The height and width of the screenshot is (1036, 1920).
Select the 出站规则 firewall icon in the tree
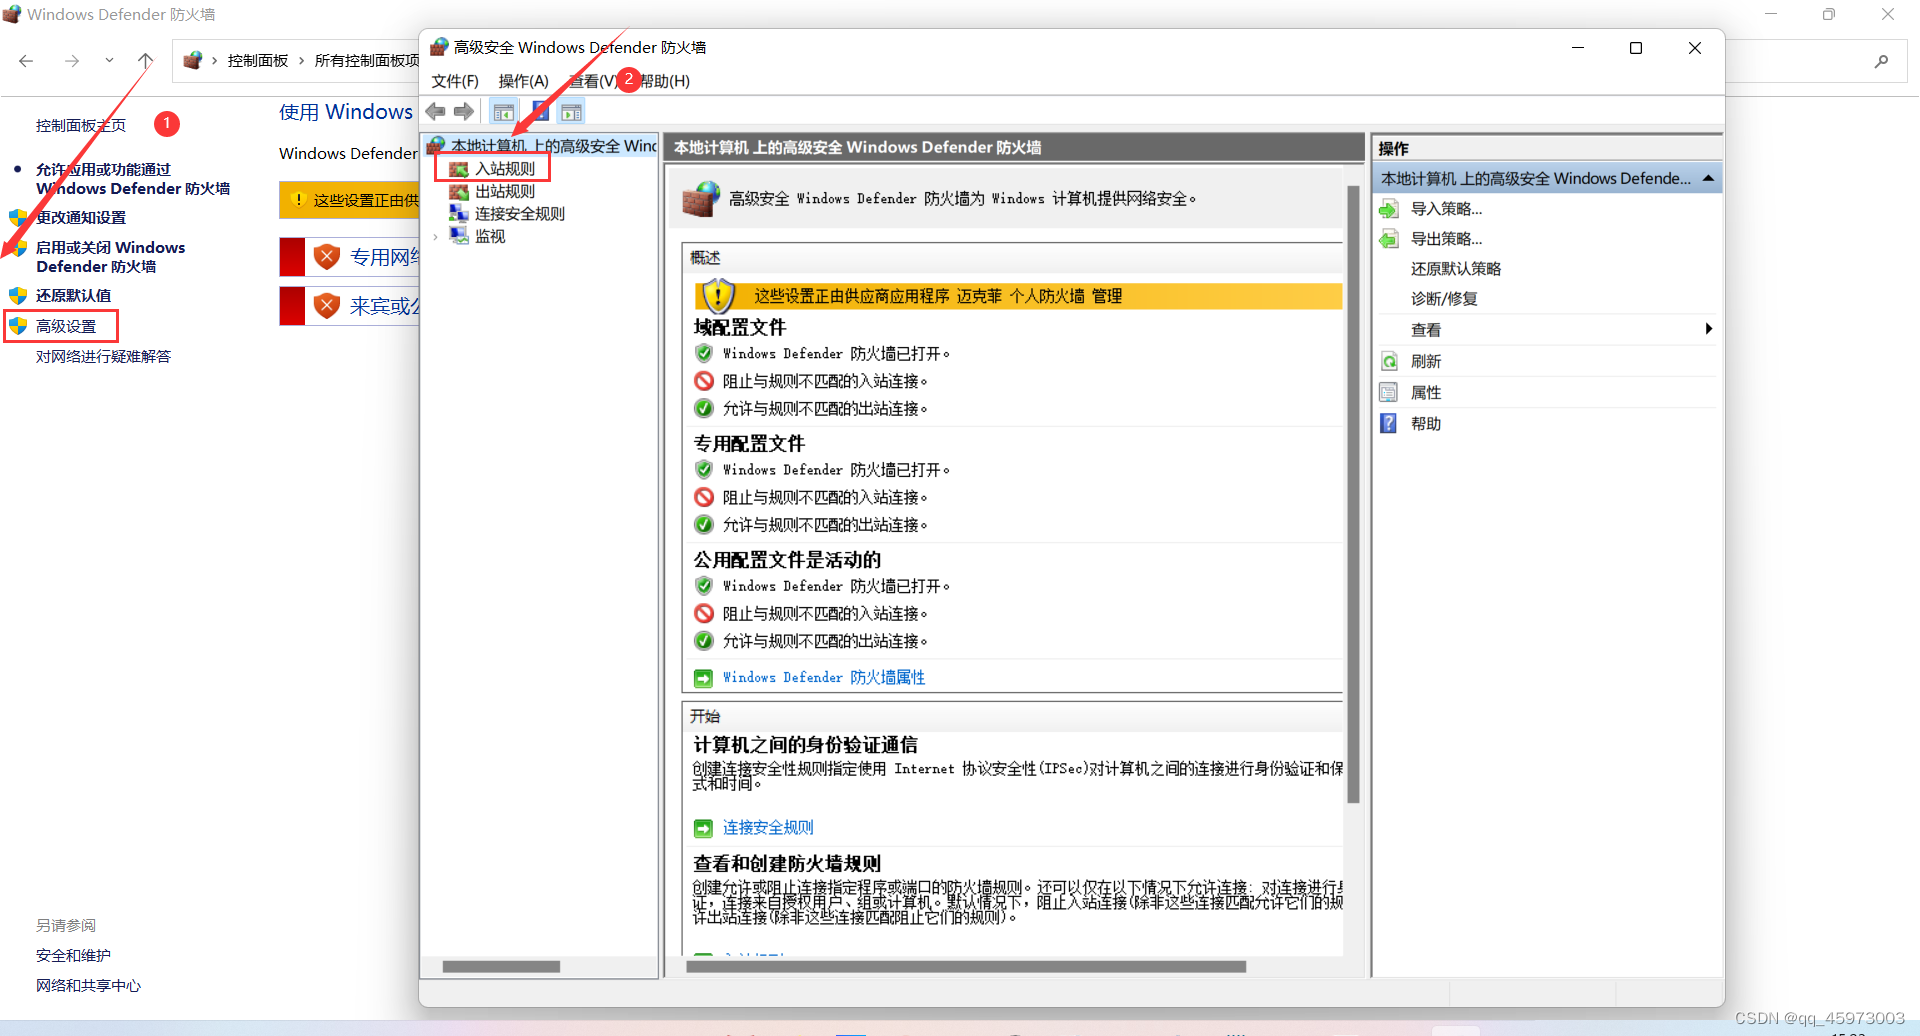459,192
